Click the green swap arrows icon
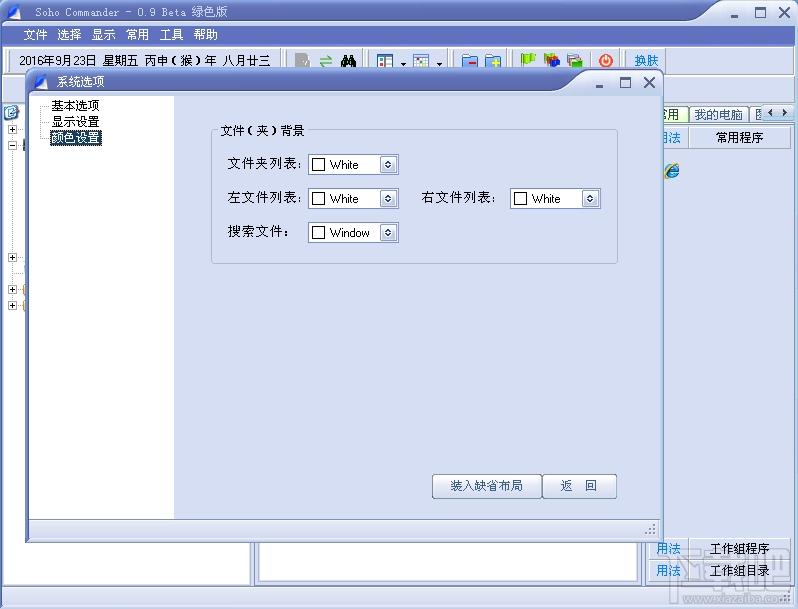Screen dimensions: 798x609 pos(326,61)
